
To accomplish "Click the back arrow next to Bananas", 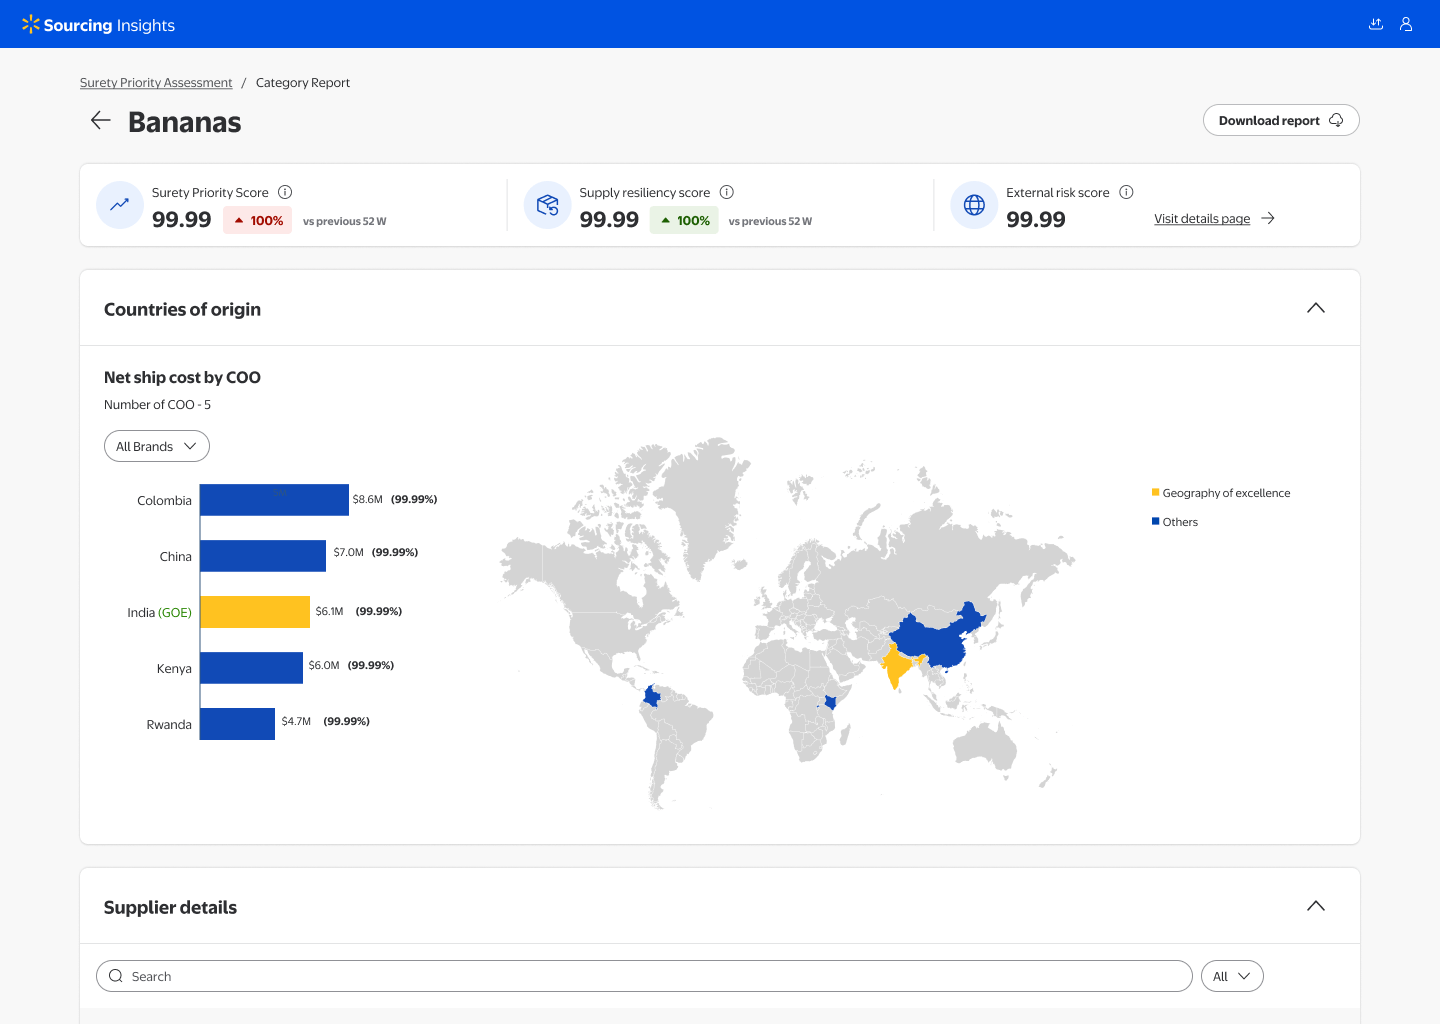I will [100, 121].
